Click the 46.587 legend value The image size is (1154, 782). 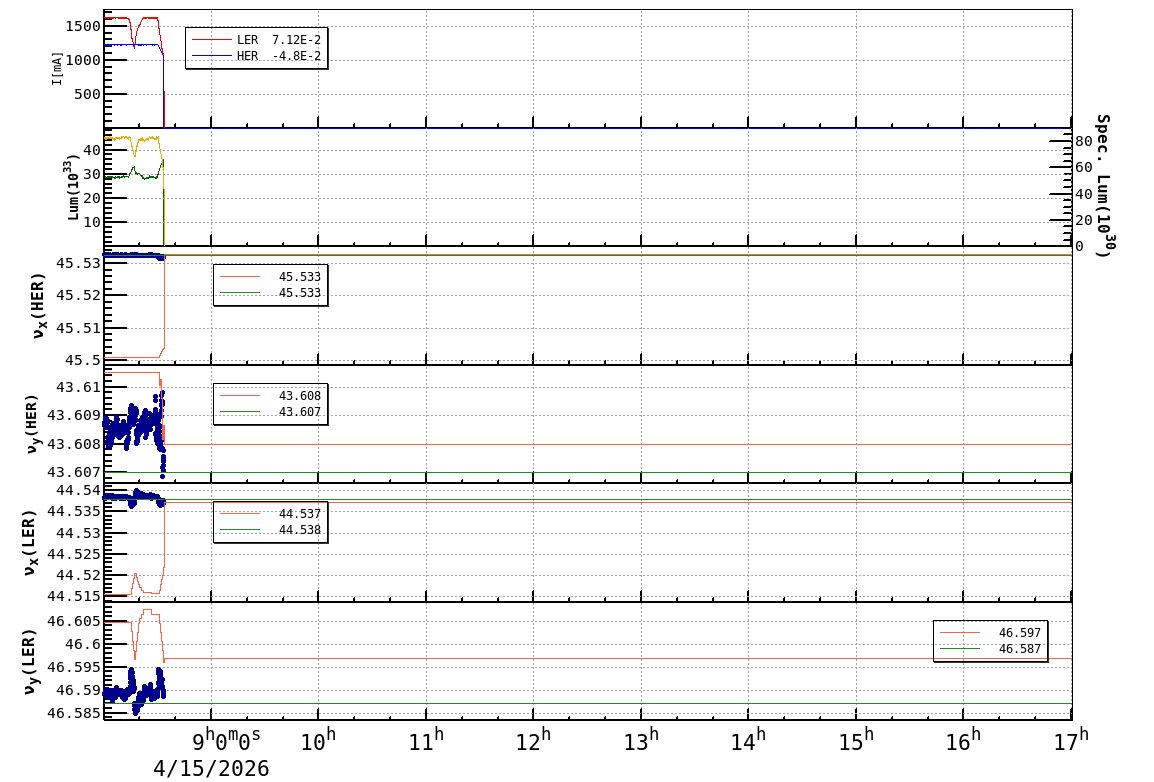pyautogui.click(x=1019, y=649)
